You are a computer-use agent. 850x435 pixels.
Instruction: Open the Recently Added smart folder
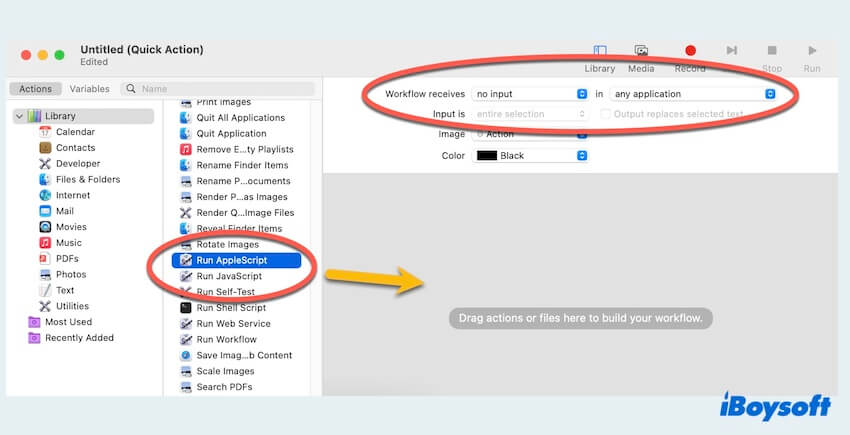click(70, 338)
